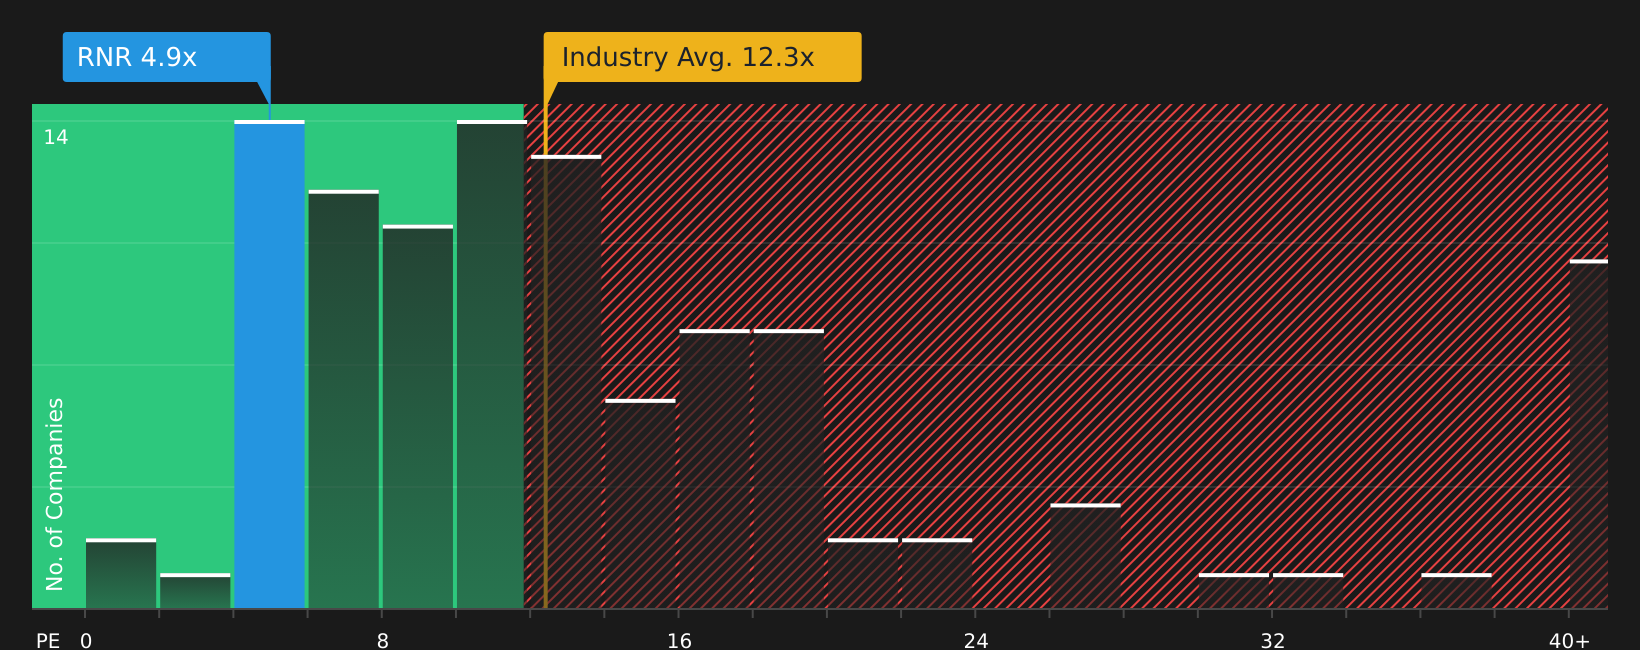The height and width of the screenshot is (650, 1640).
Task: Click the histogram bar above PE 16
Action: point(714,469)
